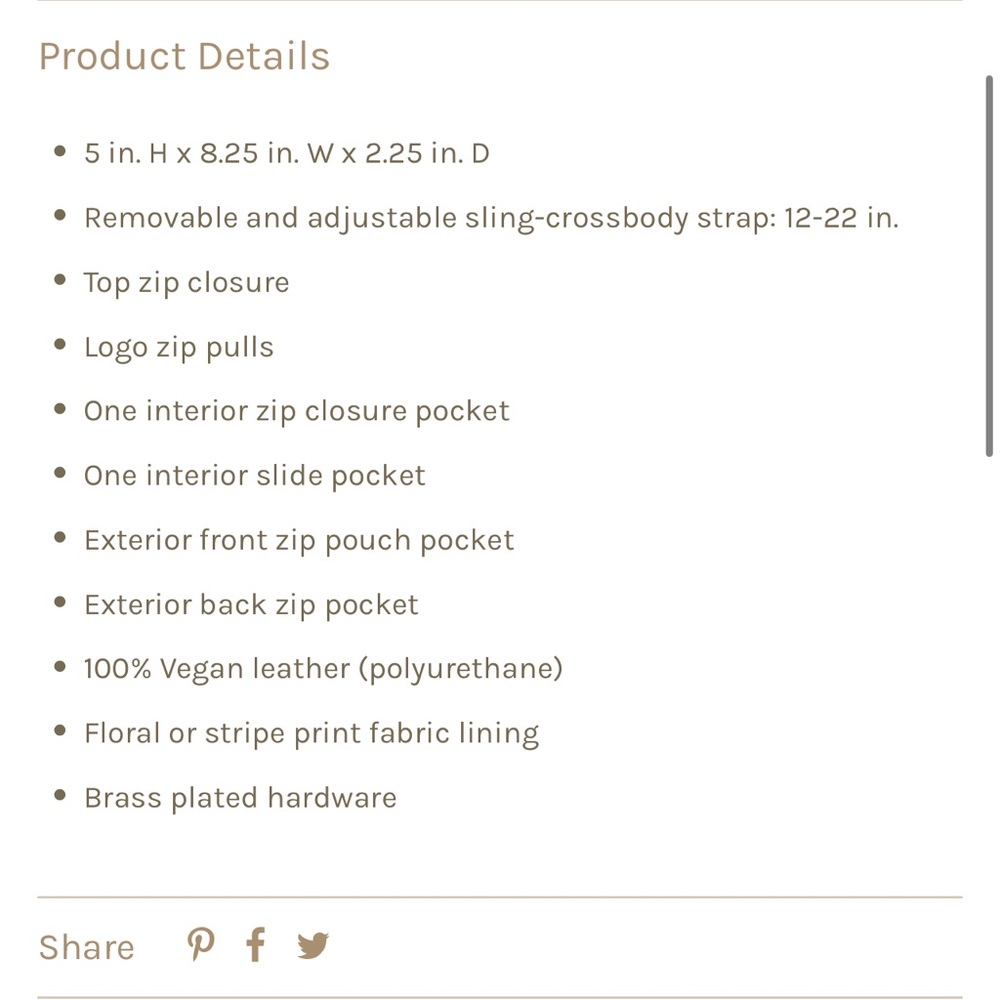Click One interior zip closure pocket text
This screenshot has width=1000, height=1000.
point(297,411)
